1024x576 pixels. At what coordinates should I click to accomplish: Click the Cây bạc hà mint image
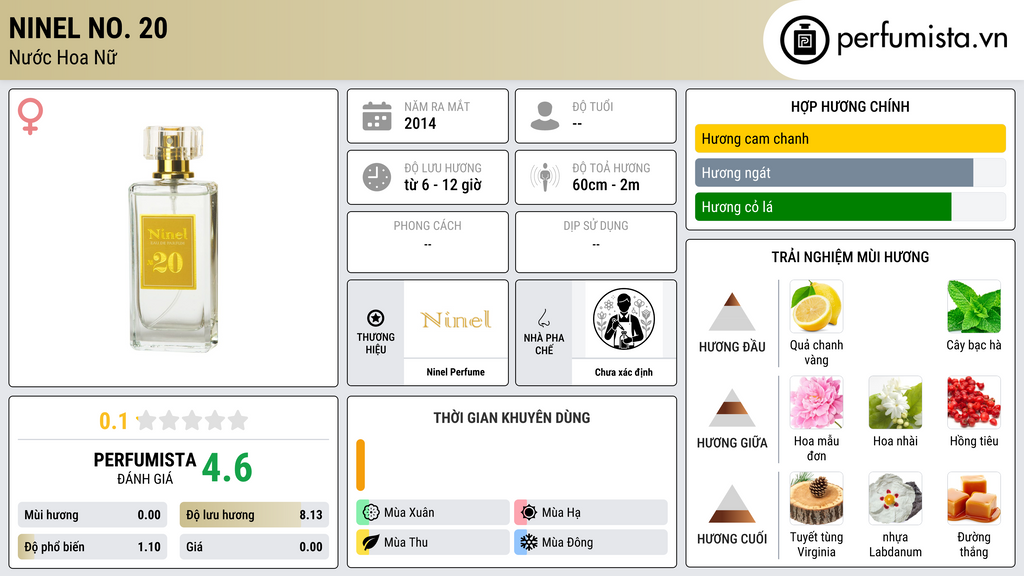pos(974,307)
